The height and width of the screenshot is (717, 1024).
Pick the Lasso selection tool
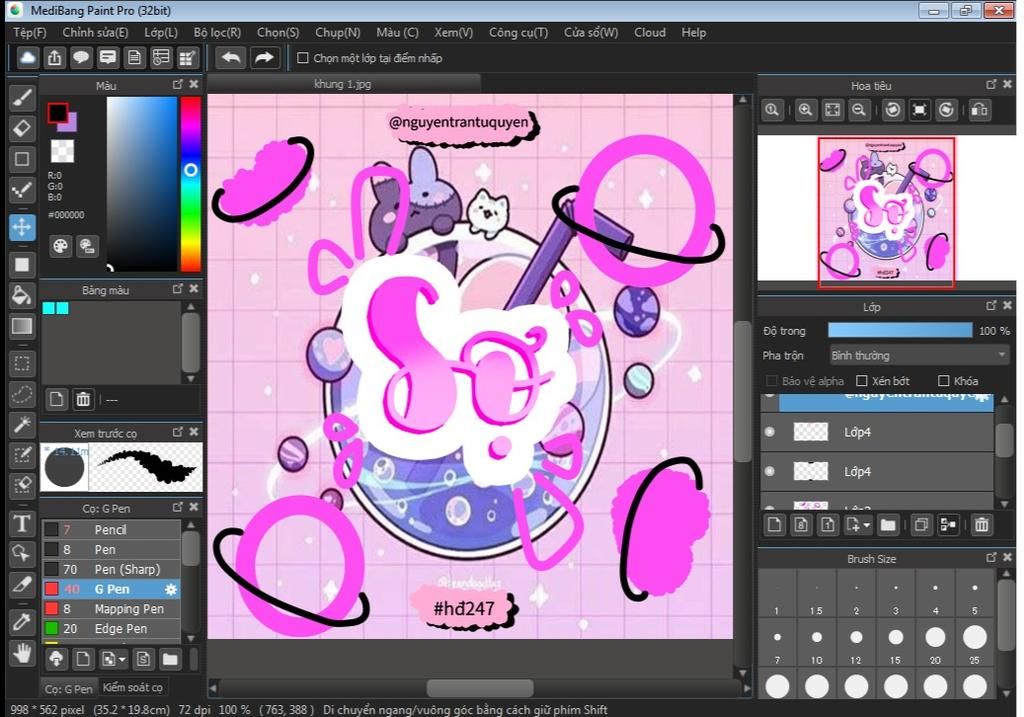tap(22, 394)
